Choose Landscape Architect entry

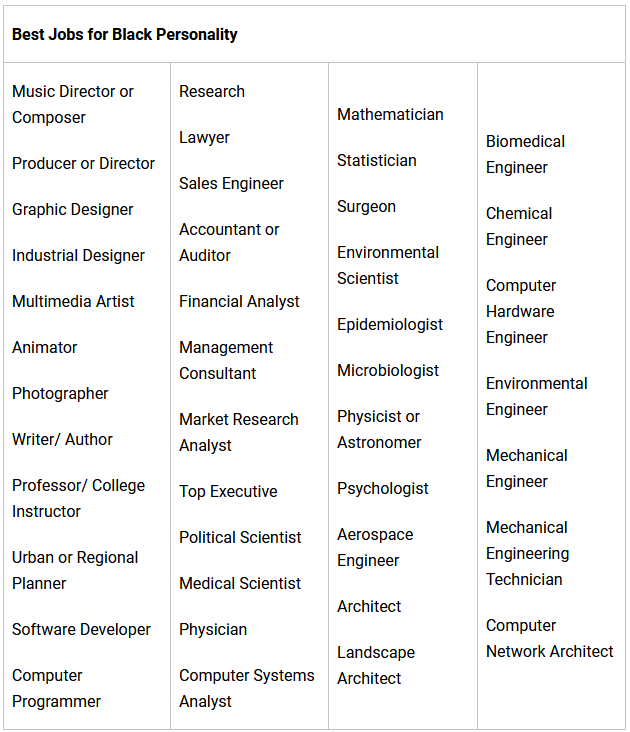coord(376,665)
